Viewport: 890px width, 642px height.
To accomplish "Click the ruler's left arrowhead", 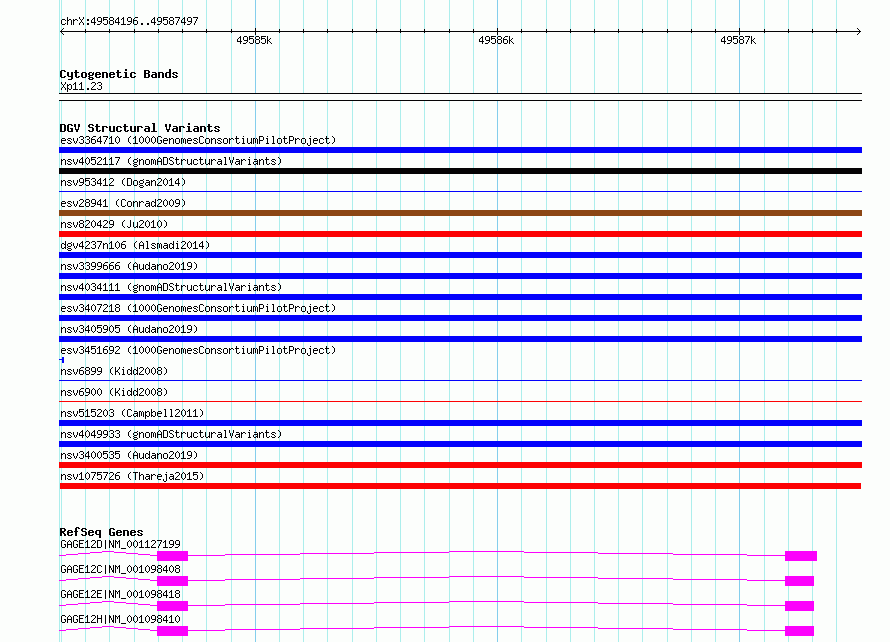I will pos(62,32).
